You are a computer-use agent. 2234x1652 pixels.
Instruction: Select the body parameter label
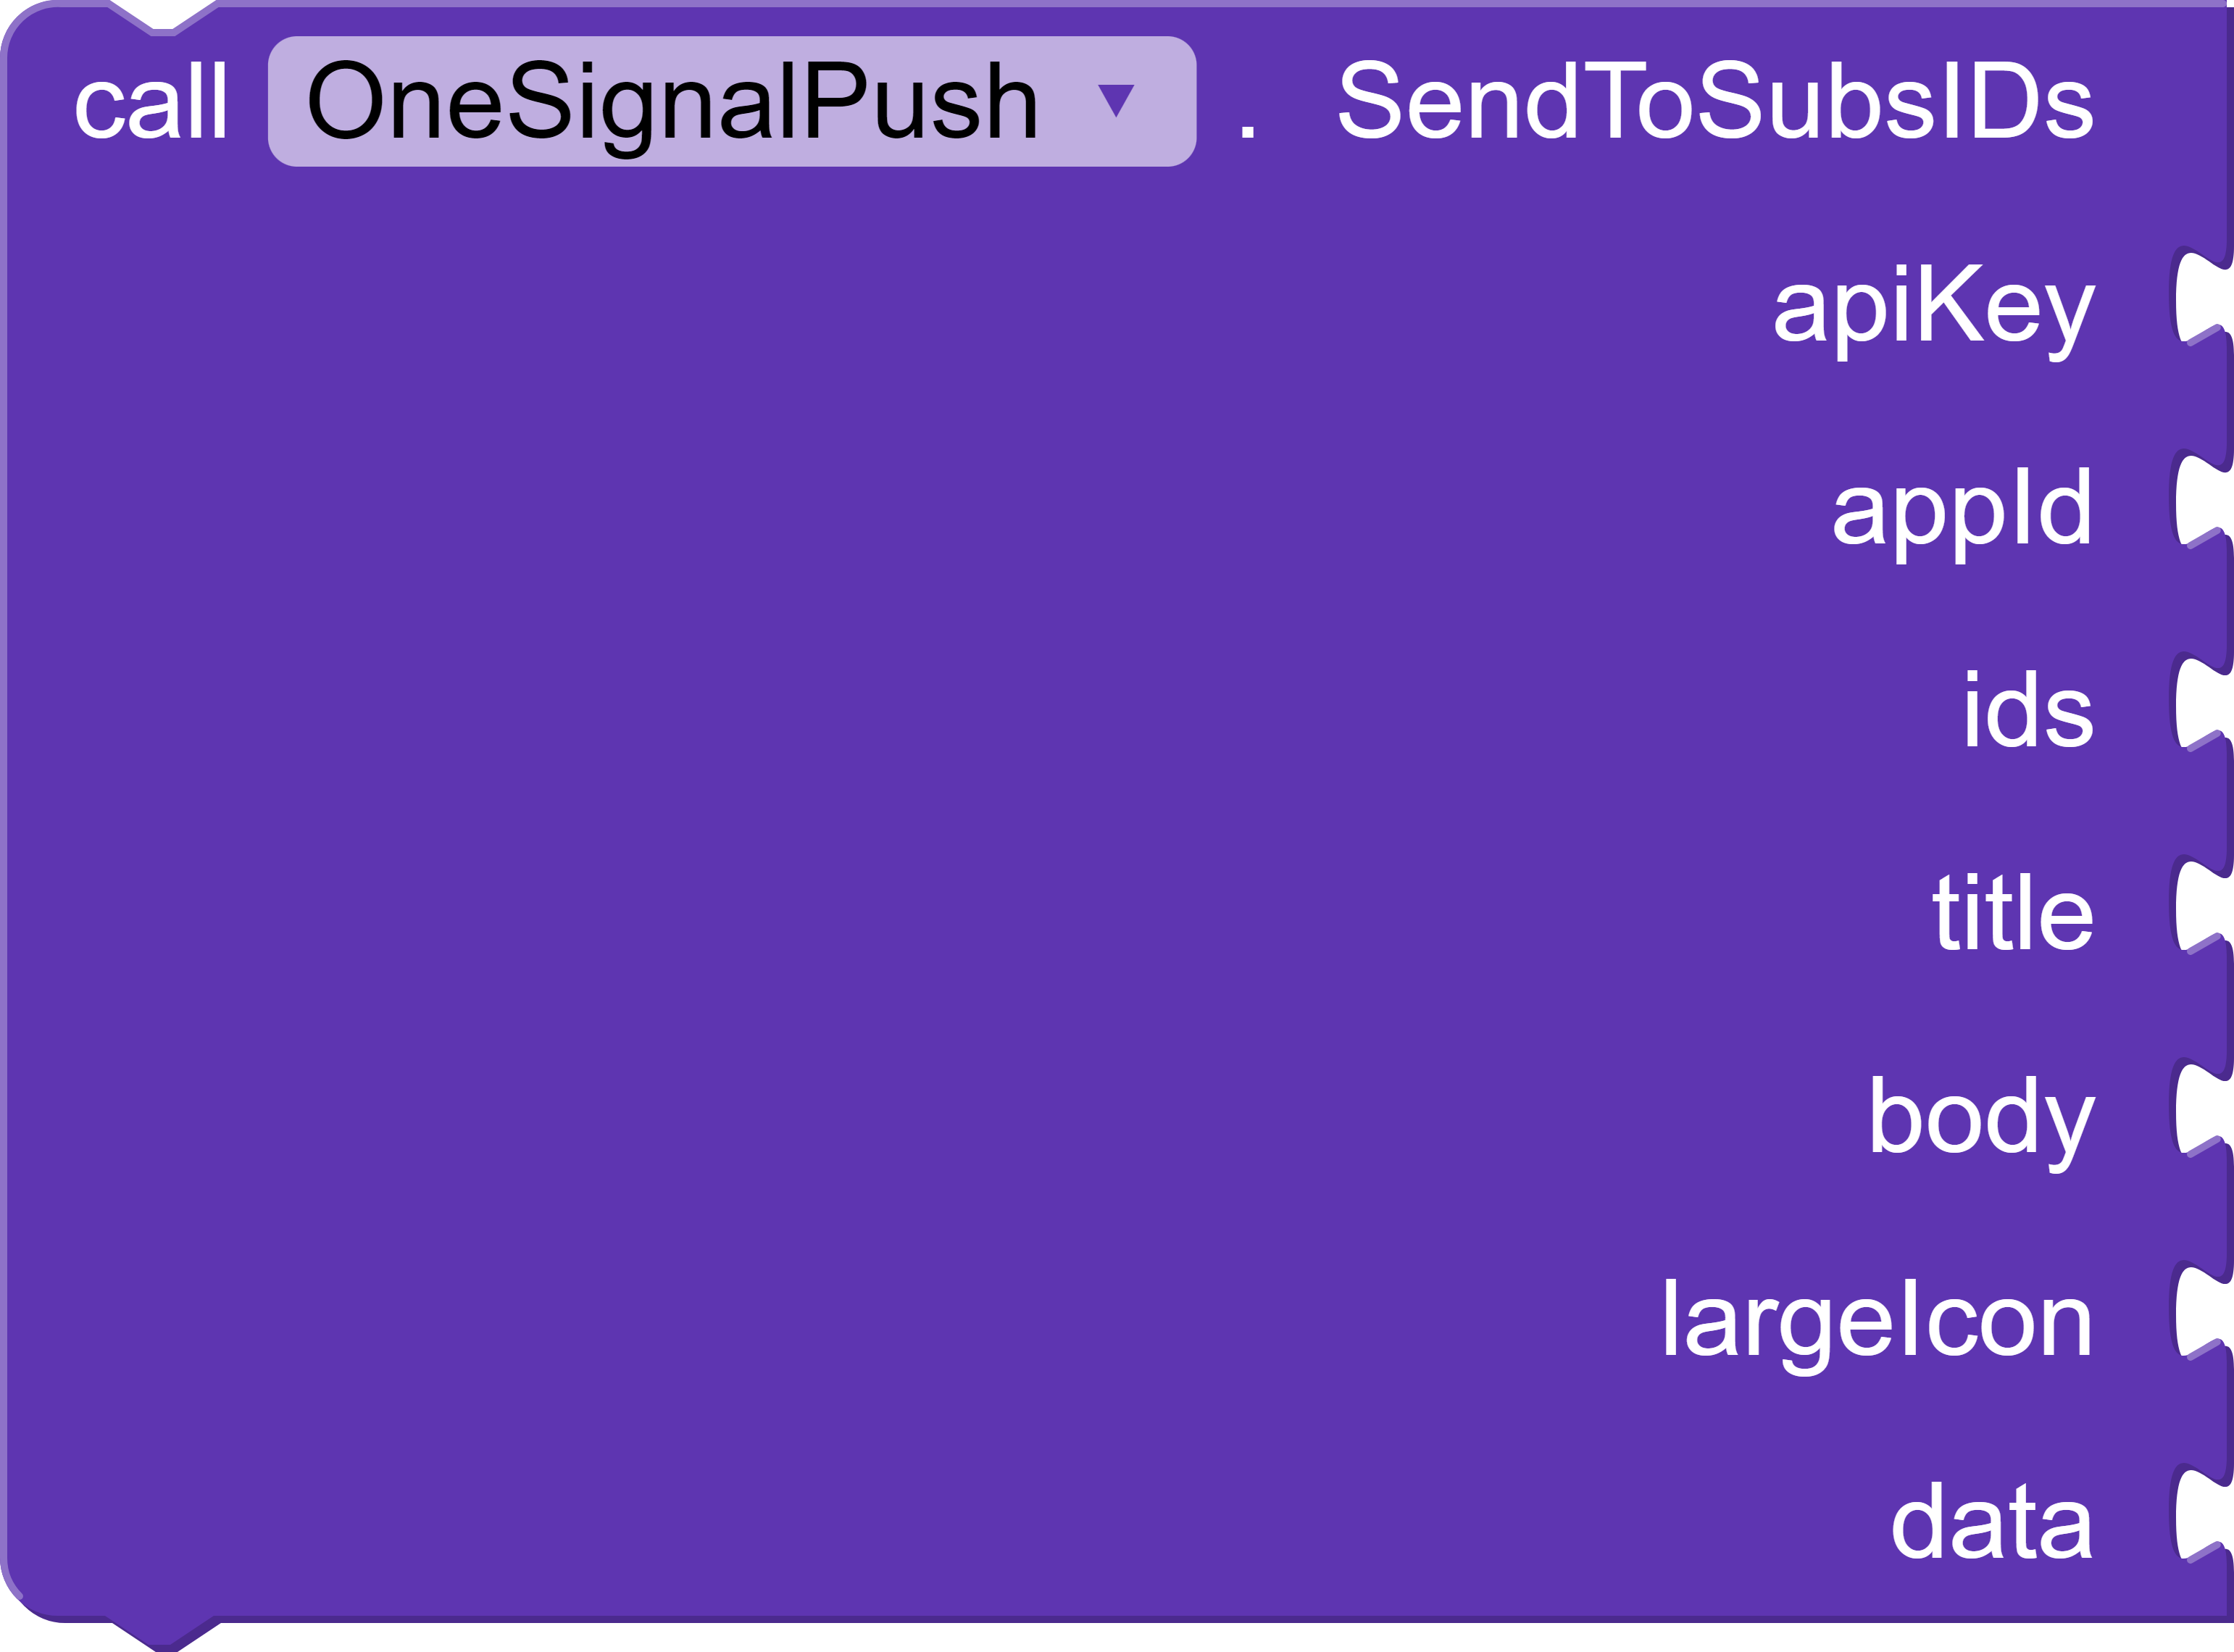[1981, 1118]
